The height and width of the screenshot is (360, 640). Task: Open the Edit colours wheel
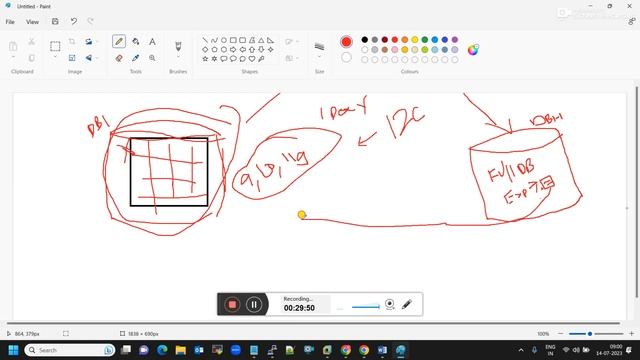pos(473,50)
